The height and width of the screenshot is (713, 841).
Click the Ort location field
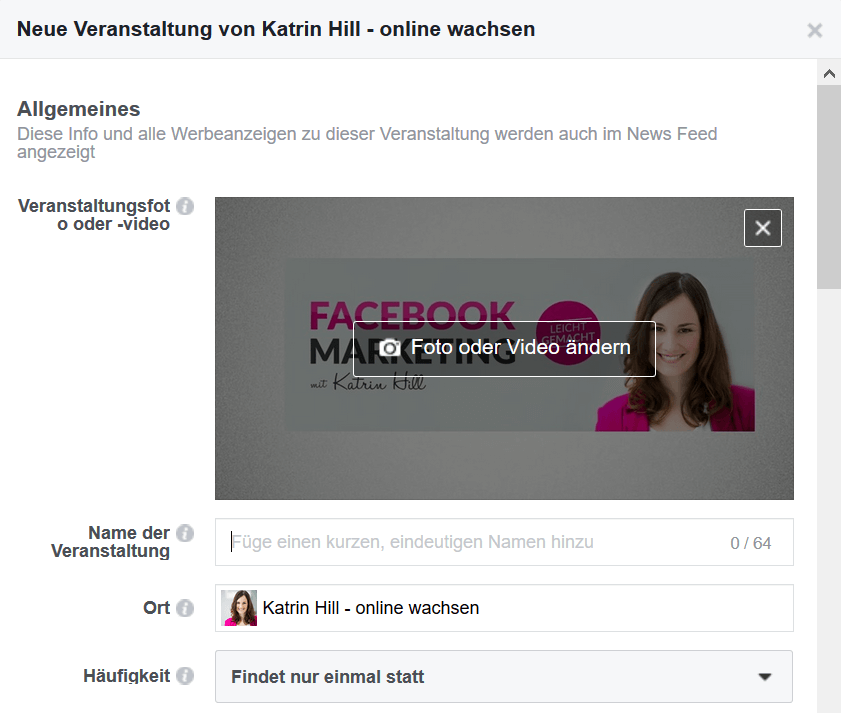[504, 608]
